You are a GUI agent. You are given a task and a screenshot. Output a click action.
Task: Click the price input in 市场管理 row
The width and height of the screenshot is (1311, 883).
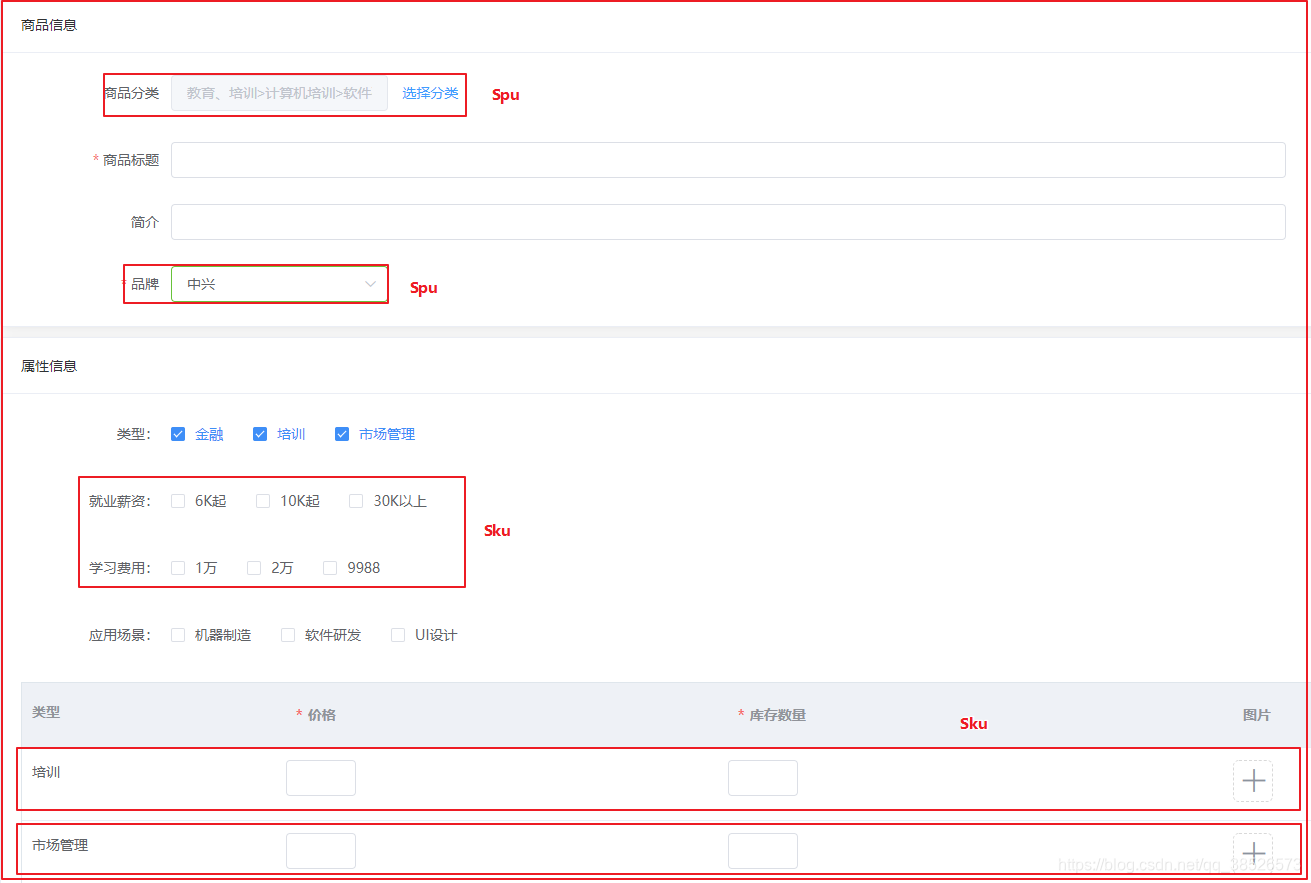(321, 851)
